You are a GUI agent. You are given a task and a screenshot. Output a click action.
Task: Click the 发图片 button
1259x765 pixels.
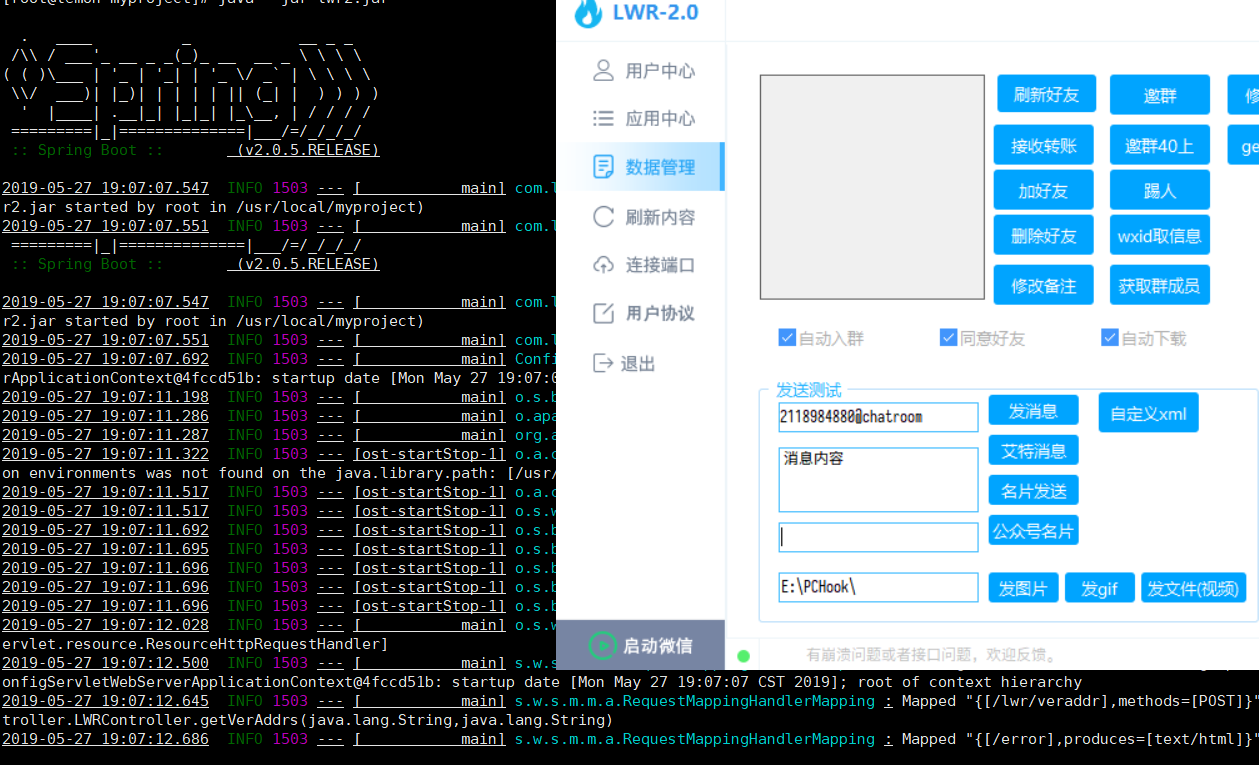[1023, 588]
